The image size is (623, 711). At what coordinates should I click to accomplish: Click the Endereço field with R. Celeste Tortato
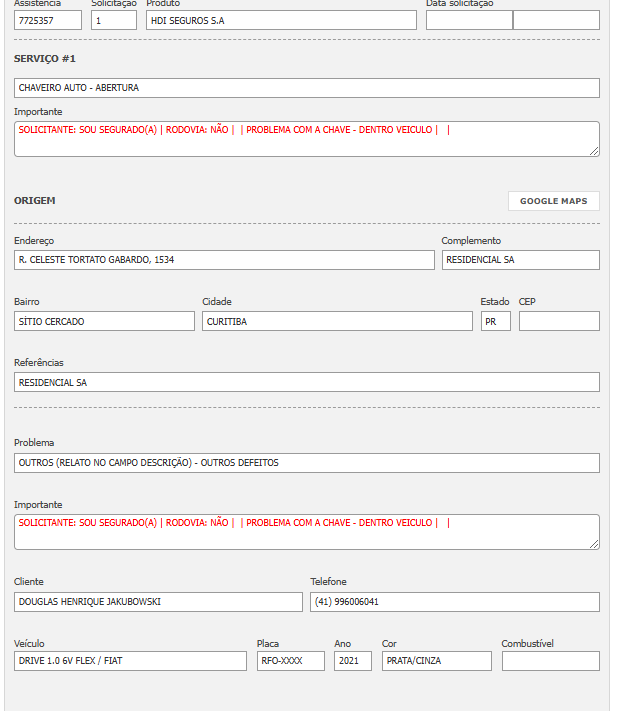point(224,260)
